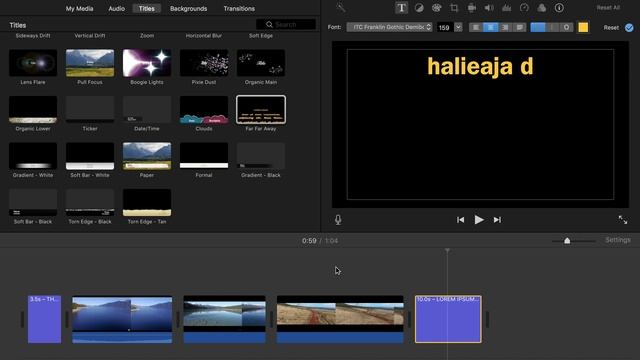640x360 pixels.
Task: Open the Speed speedometer tool
Action: 524,8
